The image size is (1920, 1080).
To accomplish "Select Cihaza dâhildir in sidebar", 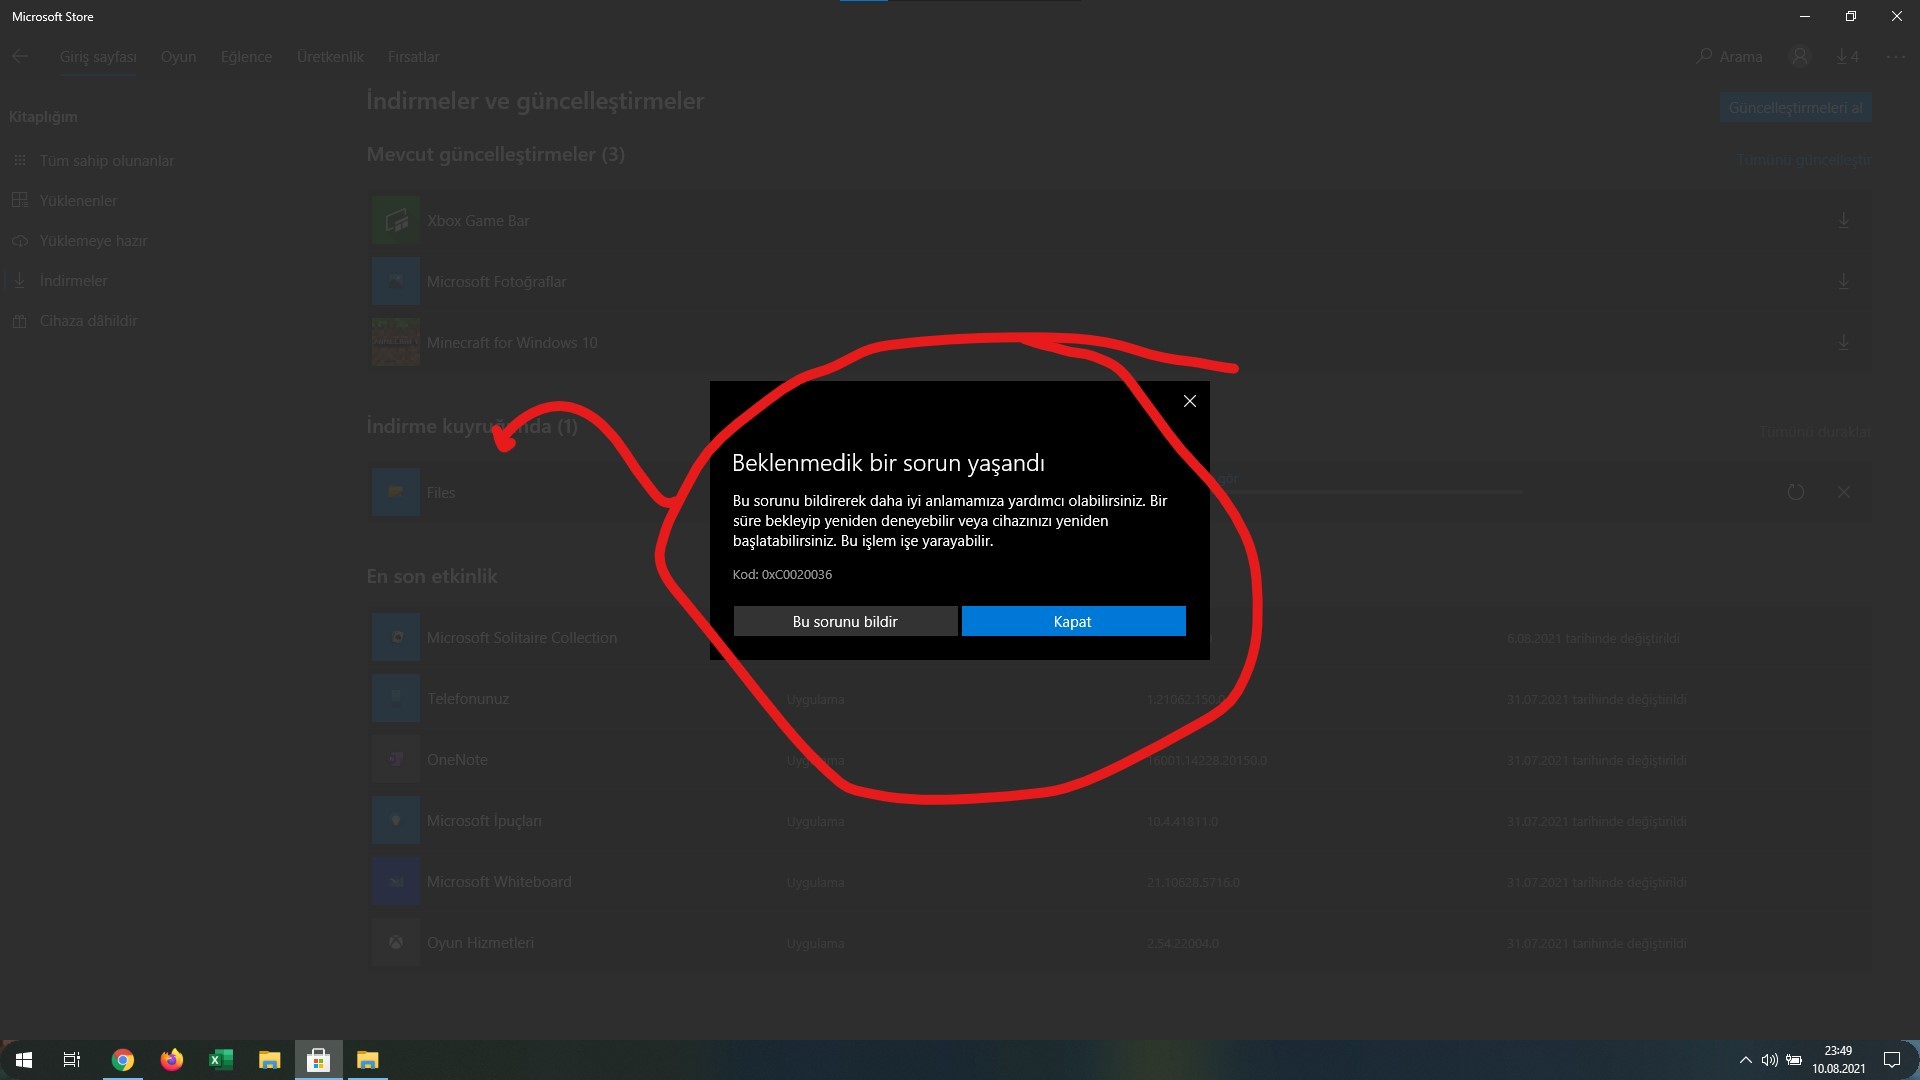I will click(x=88, y=321).
